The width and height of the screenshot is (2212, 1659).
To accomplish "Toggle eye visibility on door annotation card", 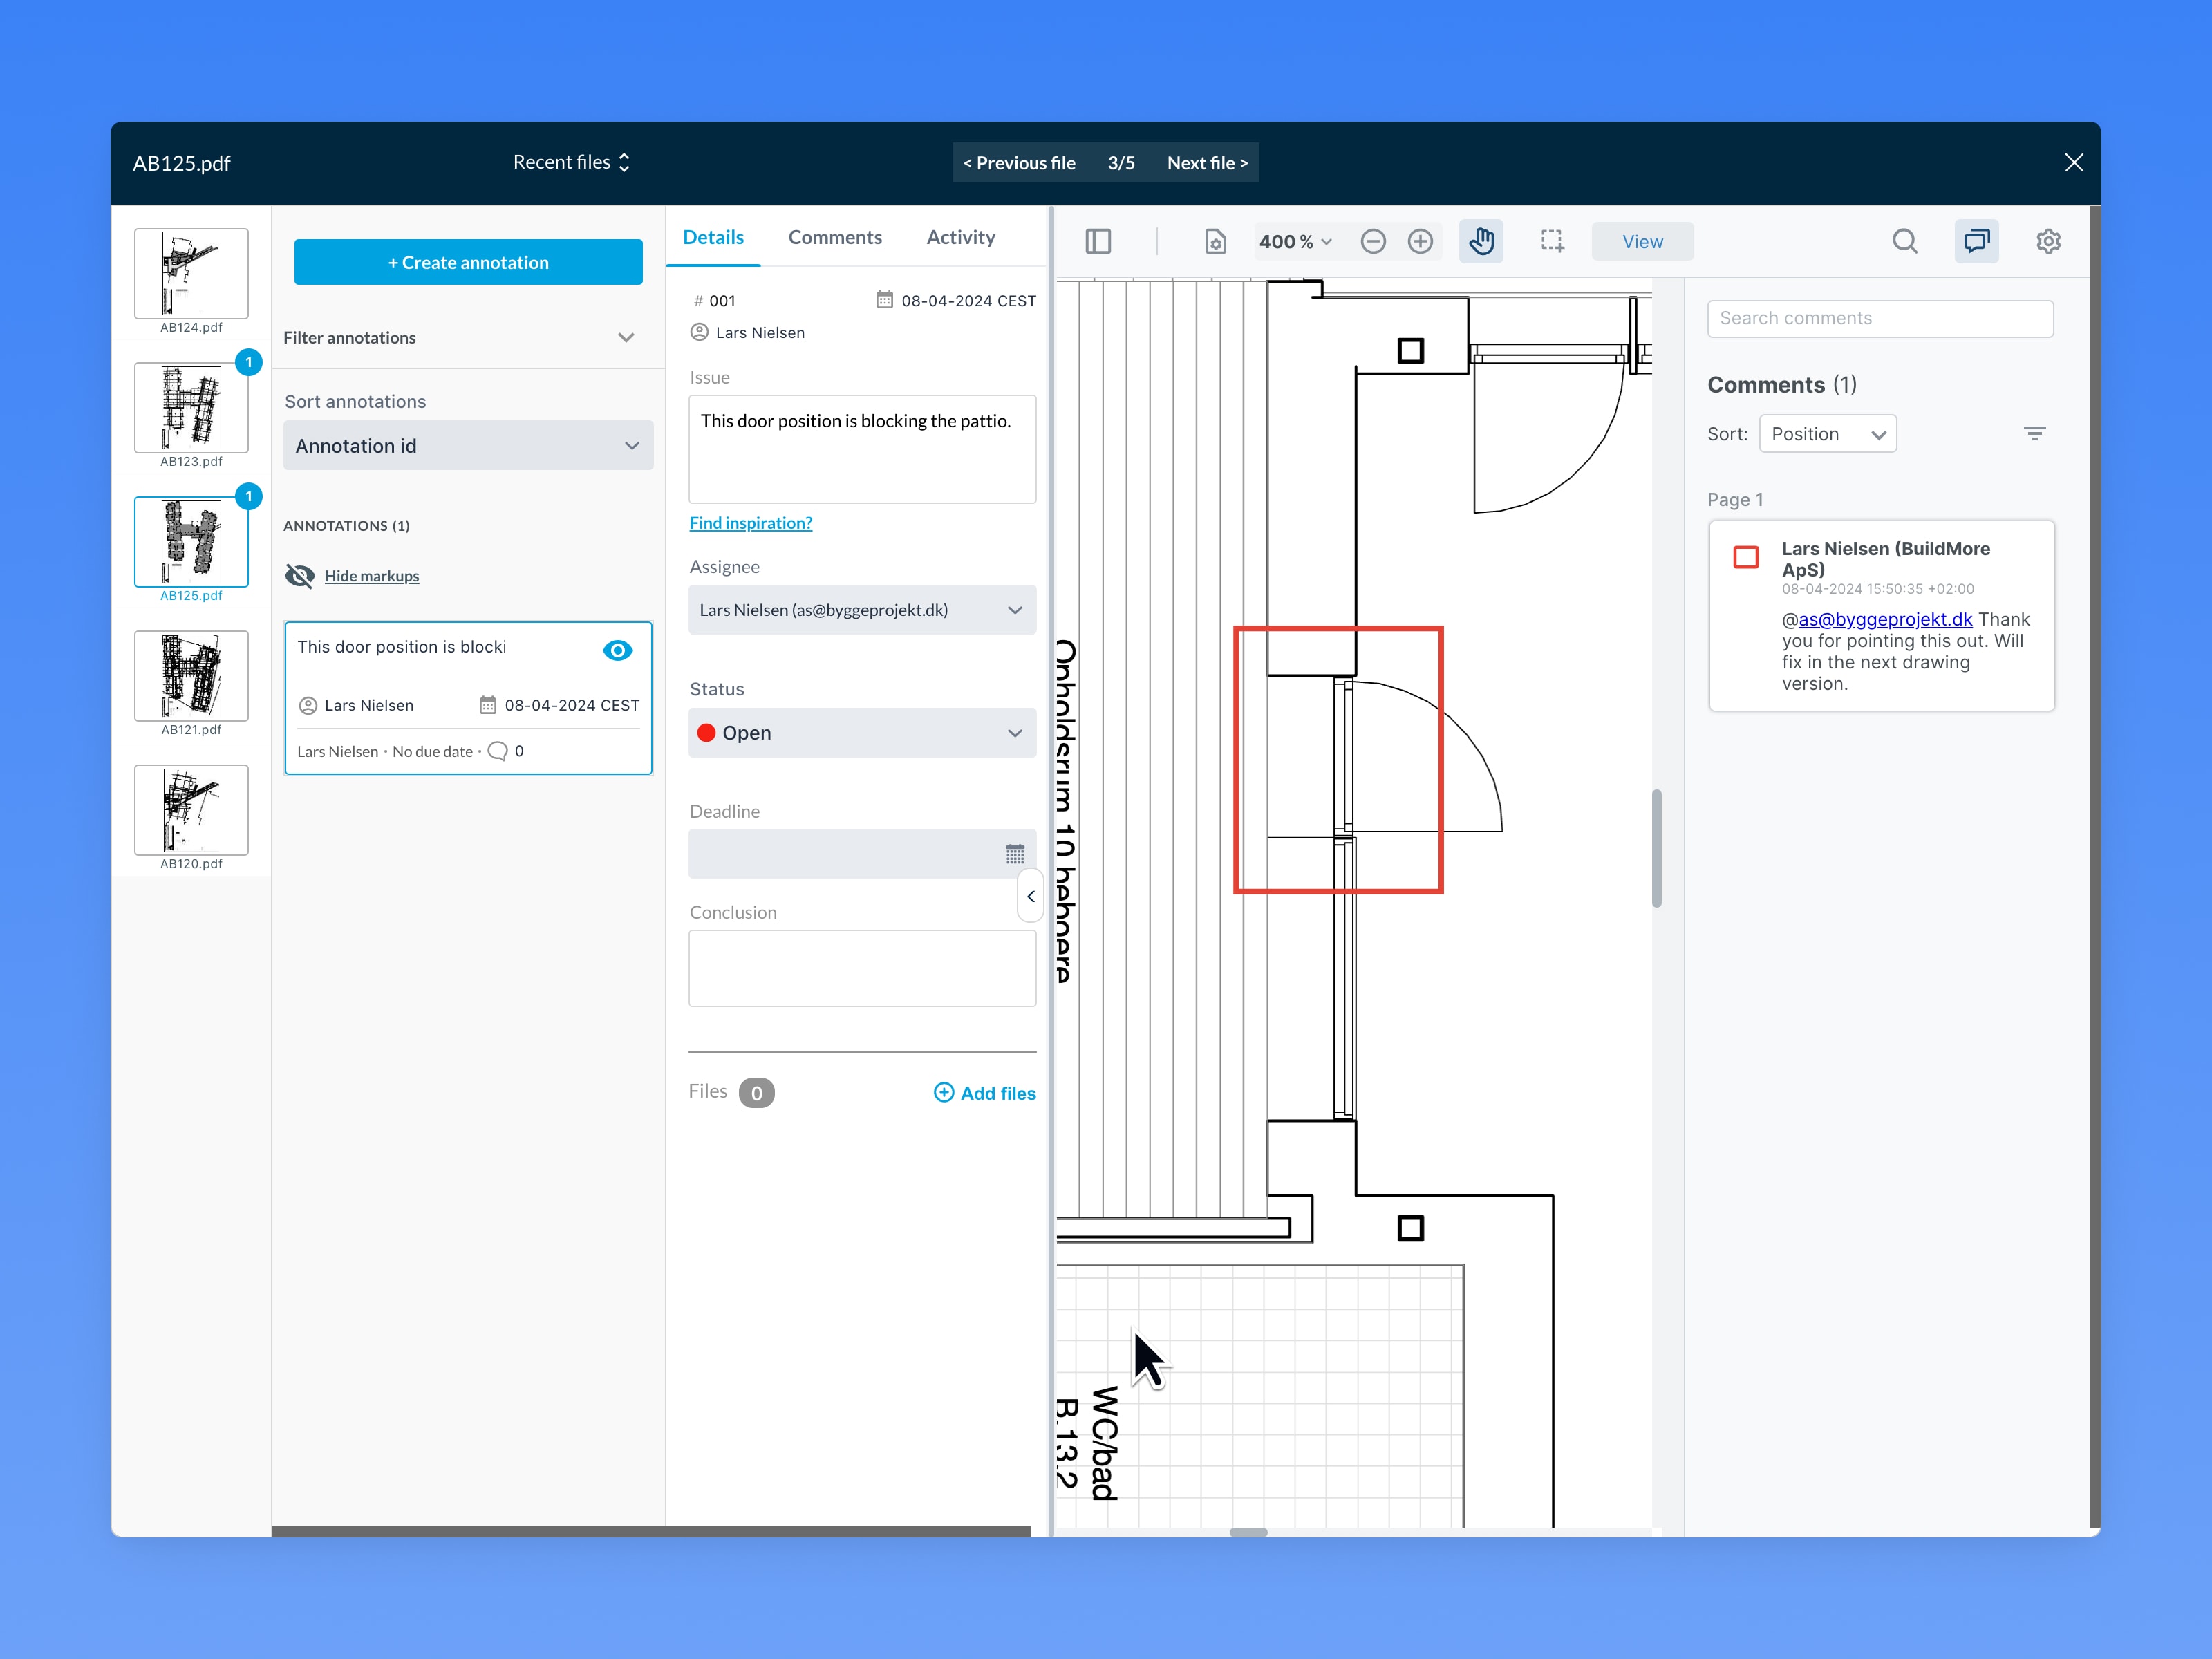I will coord(617,651).
